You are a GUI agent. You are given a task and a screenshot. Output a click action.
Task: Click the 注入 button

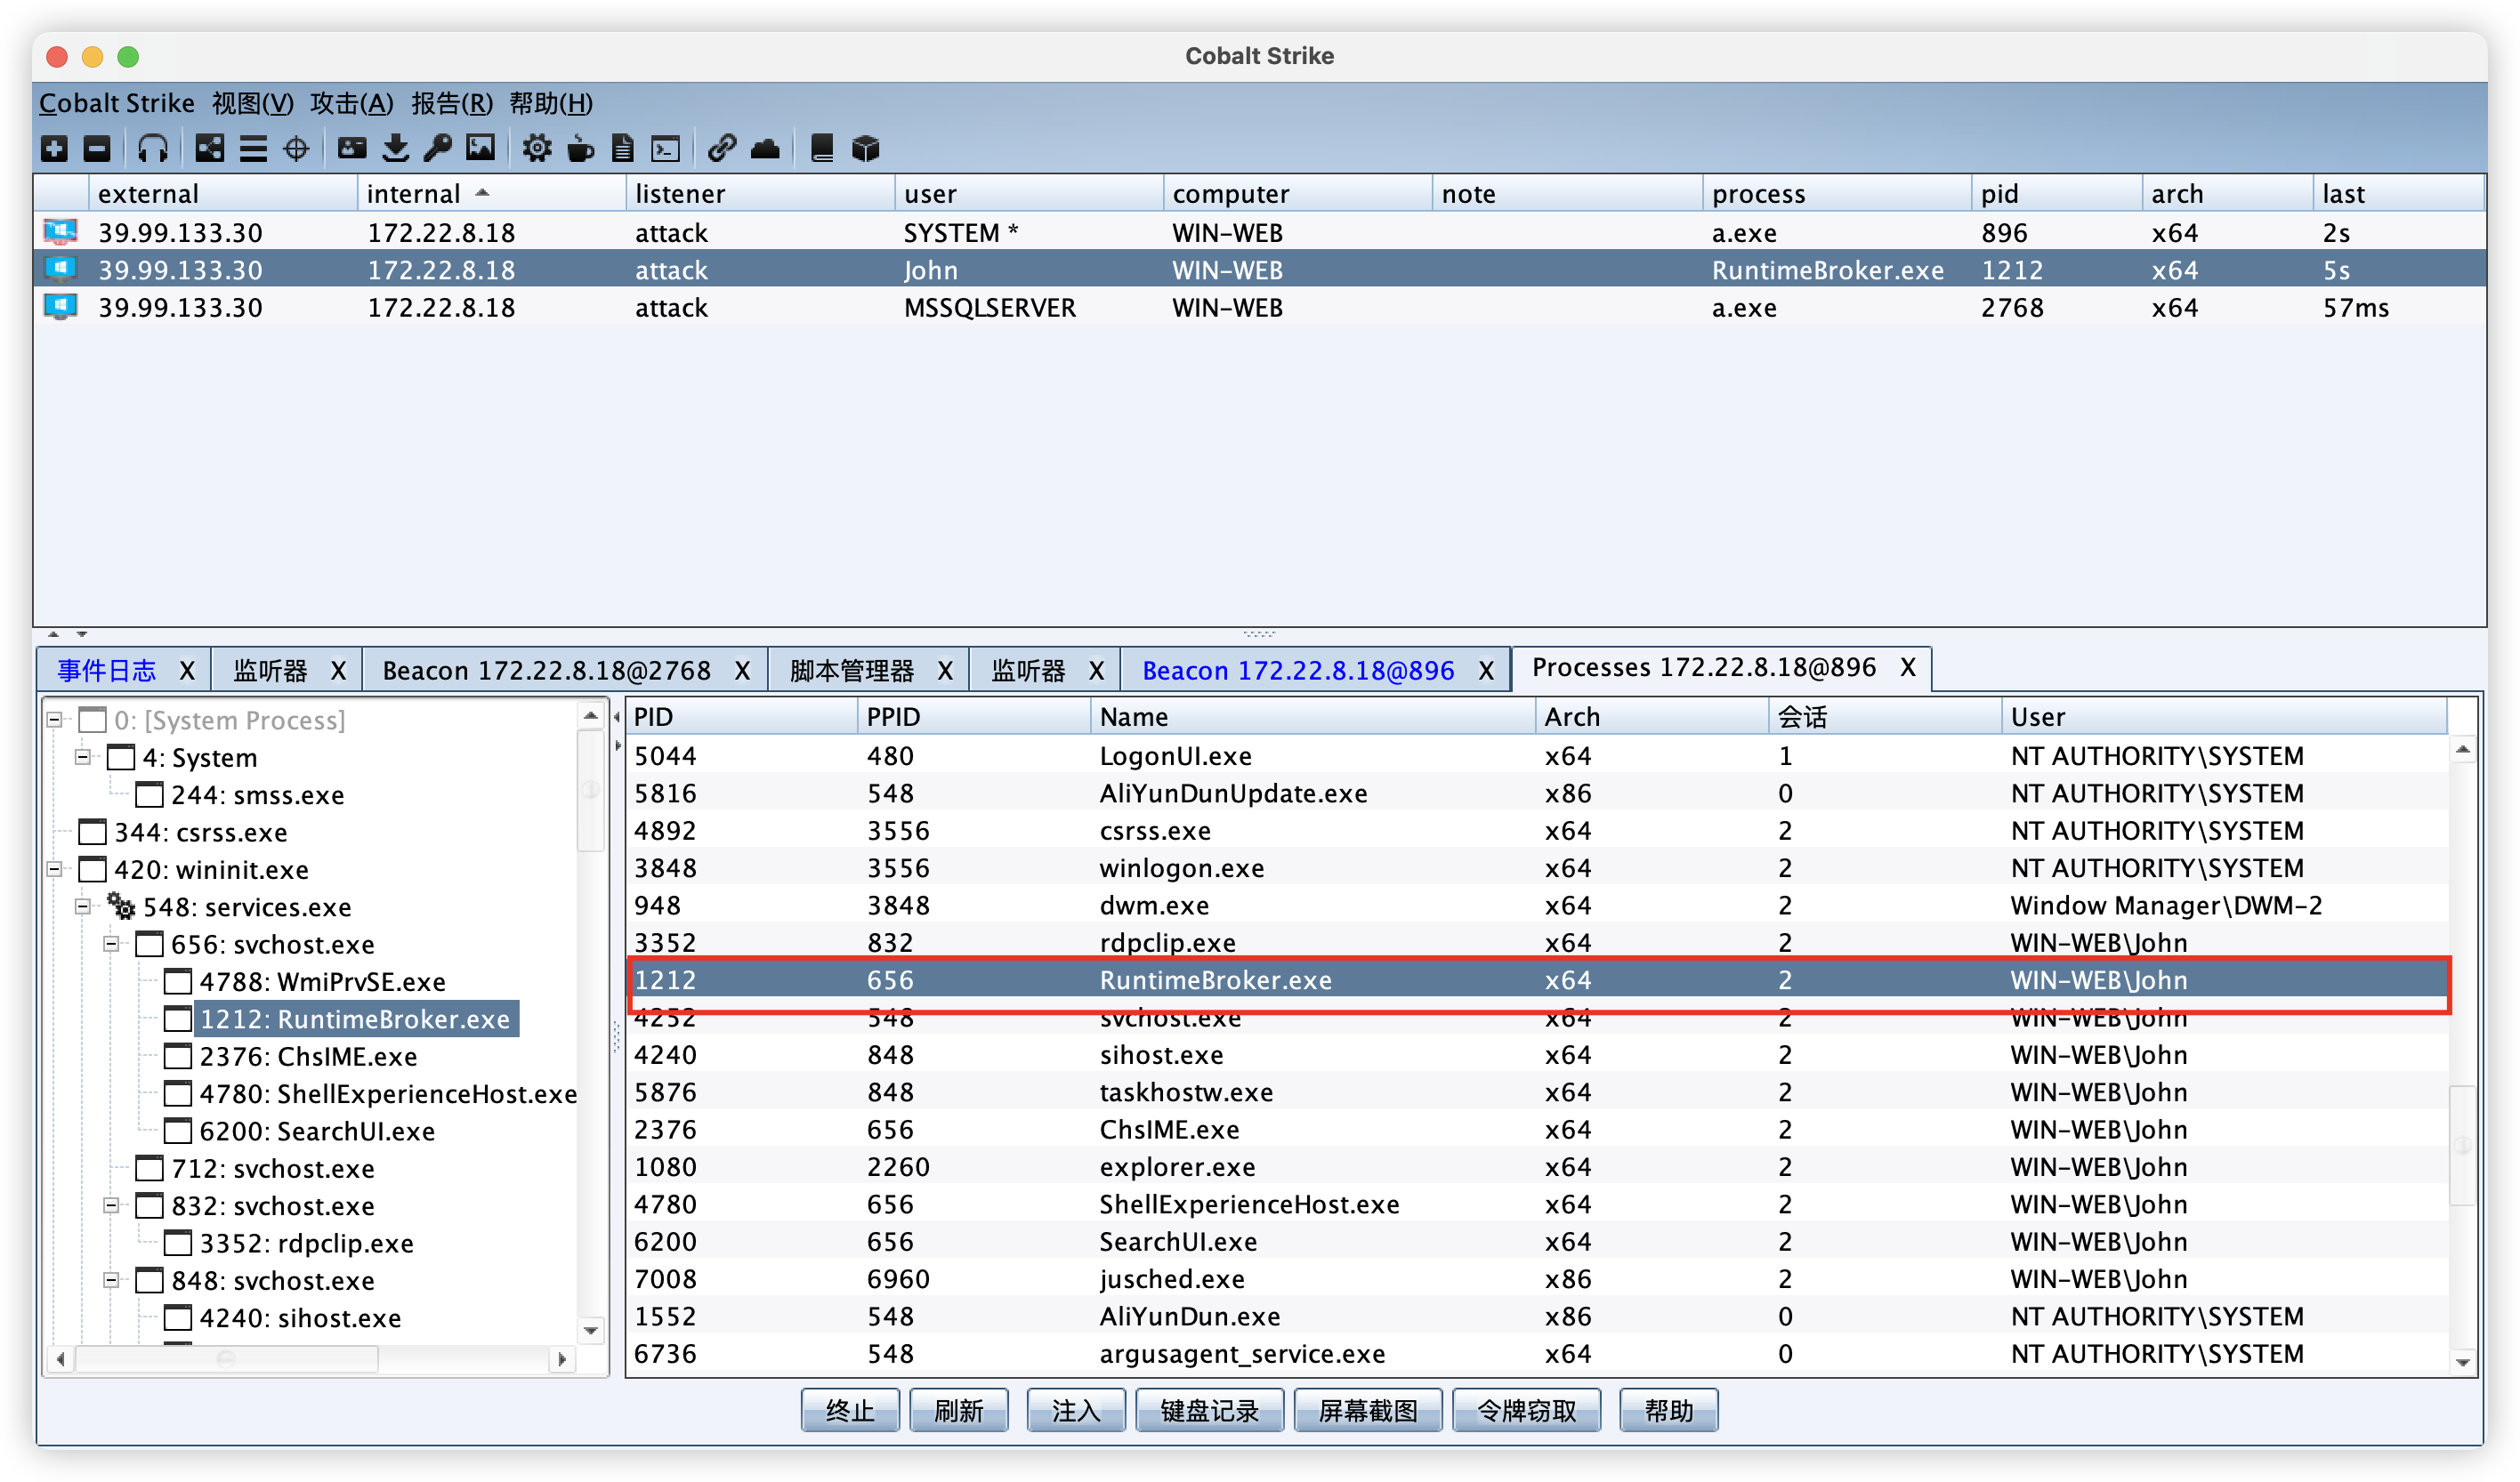click(x=1076, y=1410)
